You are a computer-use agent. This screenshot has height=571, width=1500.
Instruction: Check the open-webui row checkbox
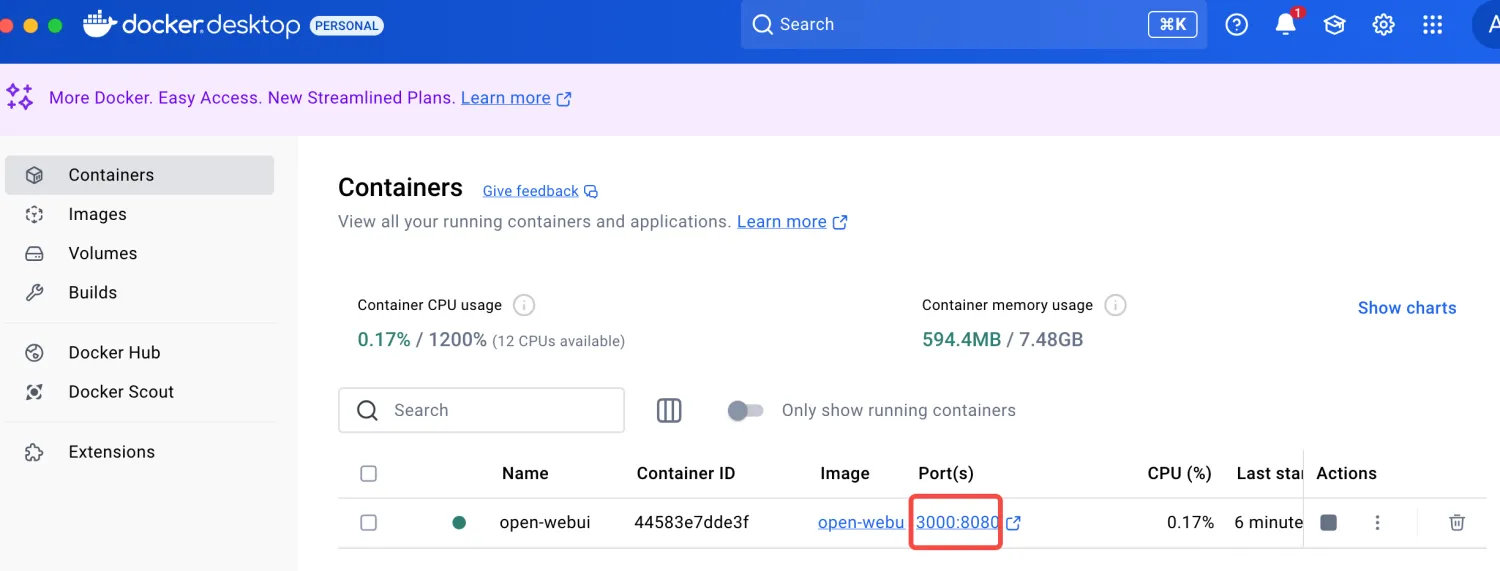(368, 522)
